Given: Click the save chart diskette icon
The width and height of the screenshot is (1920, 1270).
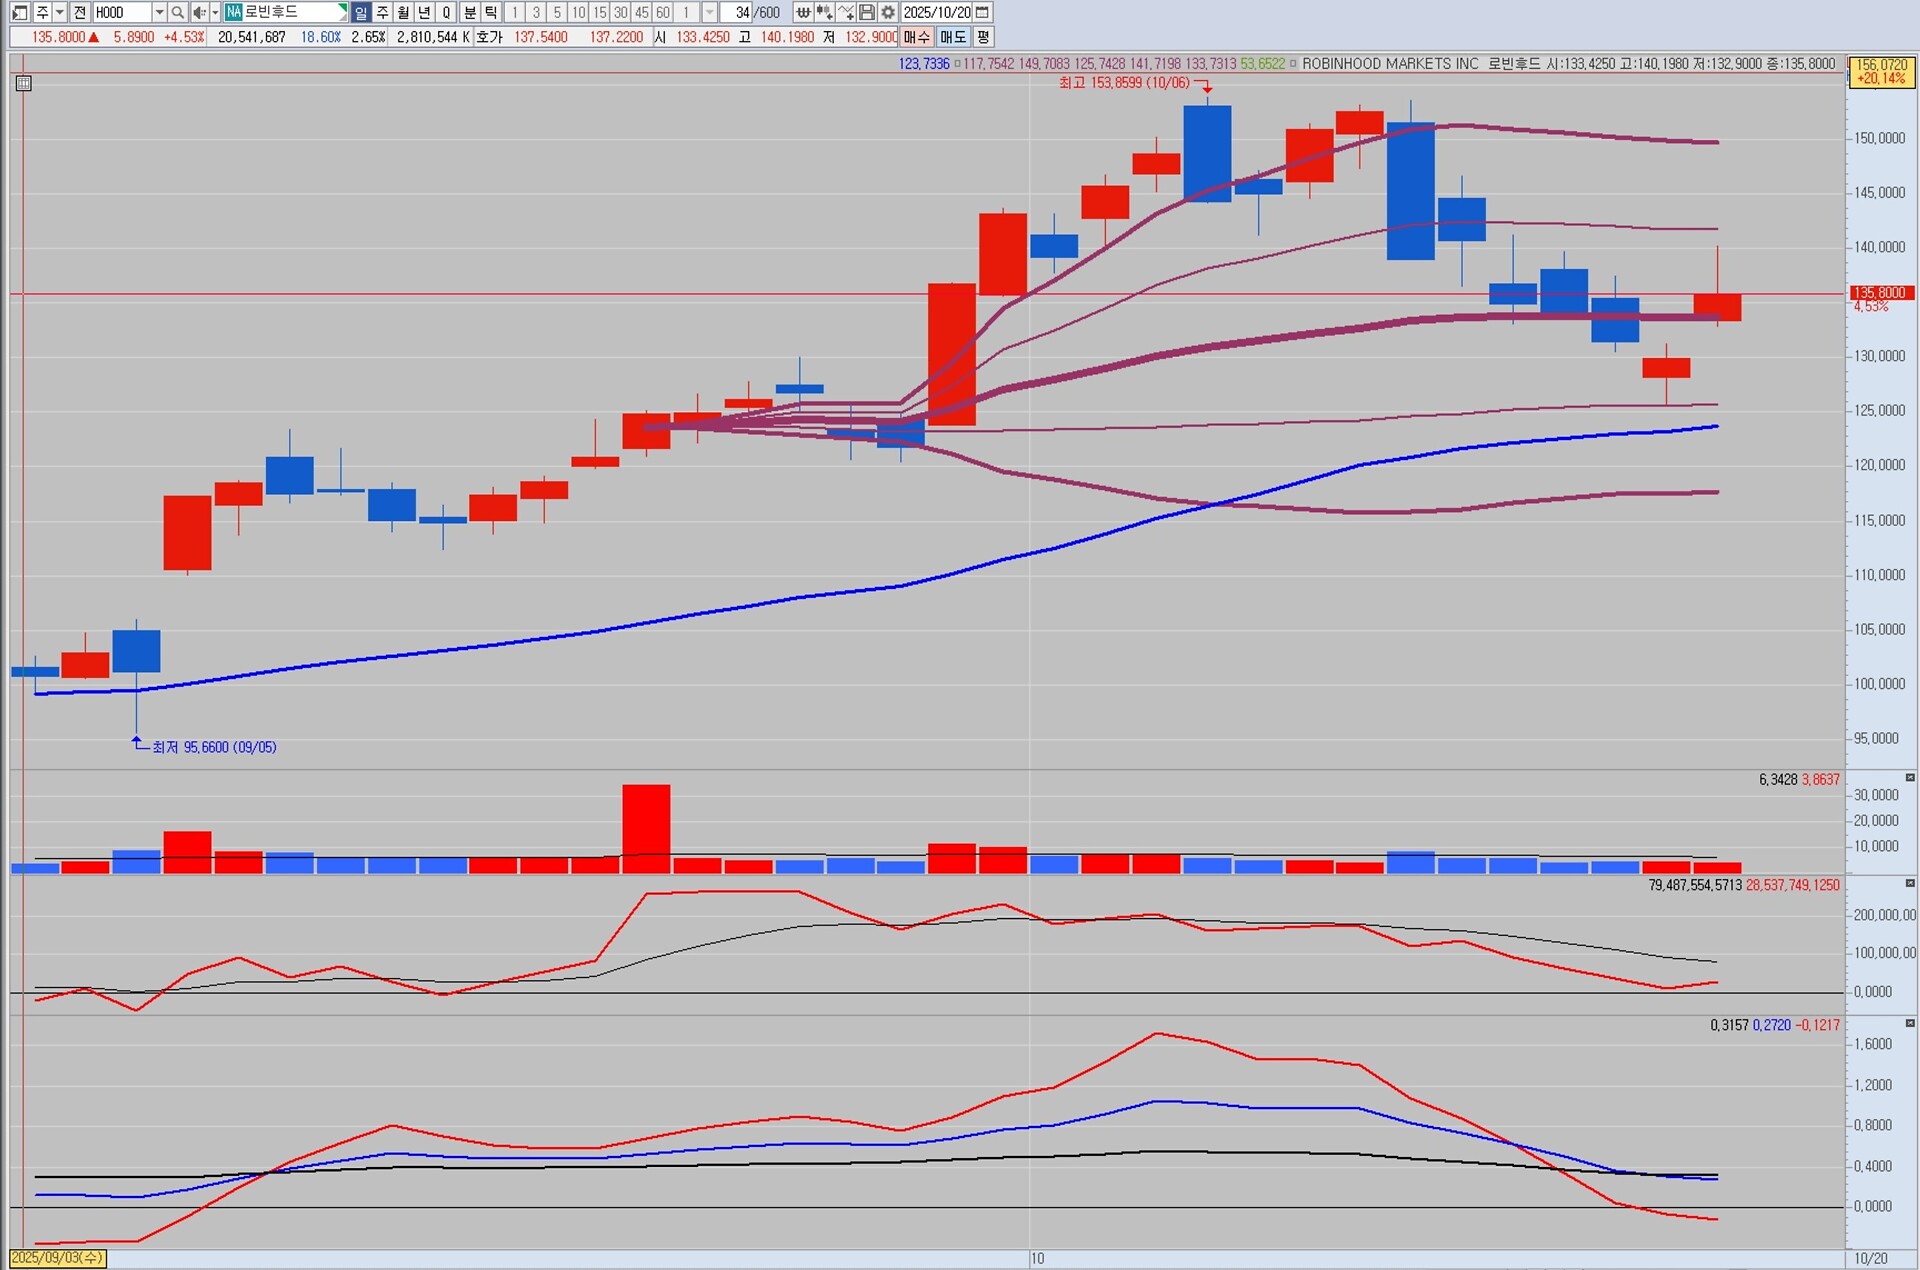Looking at the screenshot, I should (867, 12).
